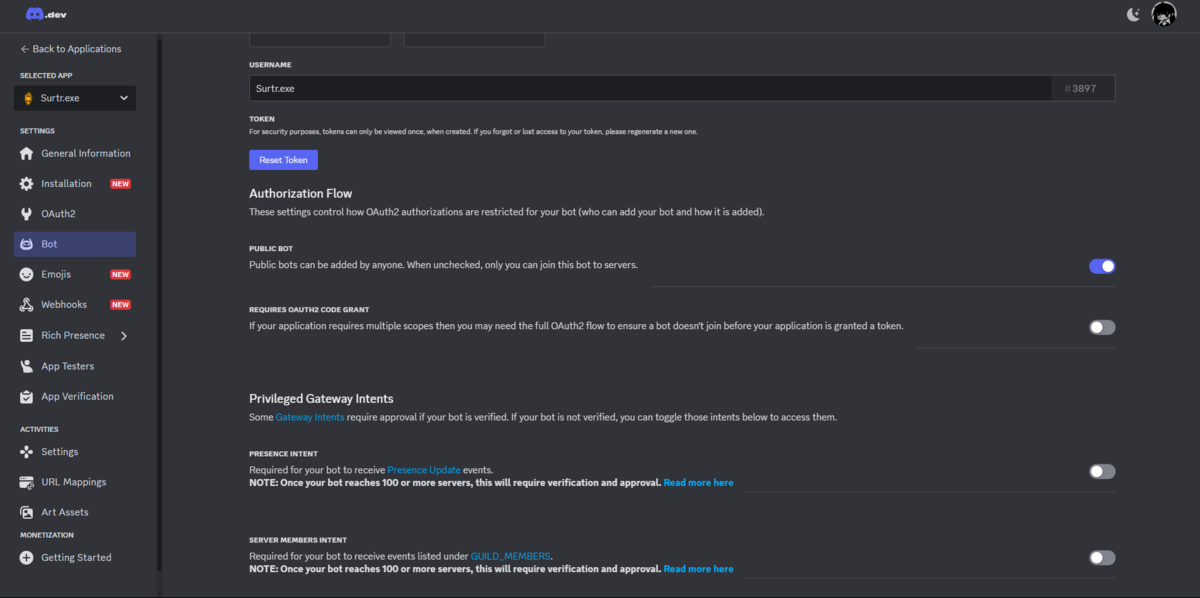Image resolution: width=1200 pixels, height=598 pixels.
Task: Enable the Server Members Intent toggle
Action: point(1102,558)
